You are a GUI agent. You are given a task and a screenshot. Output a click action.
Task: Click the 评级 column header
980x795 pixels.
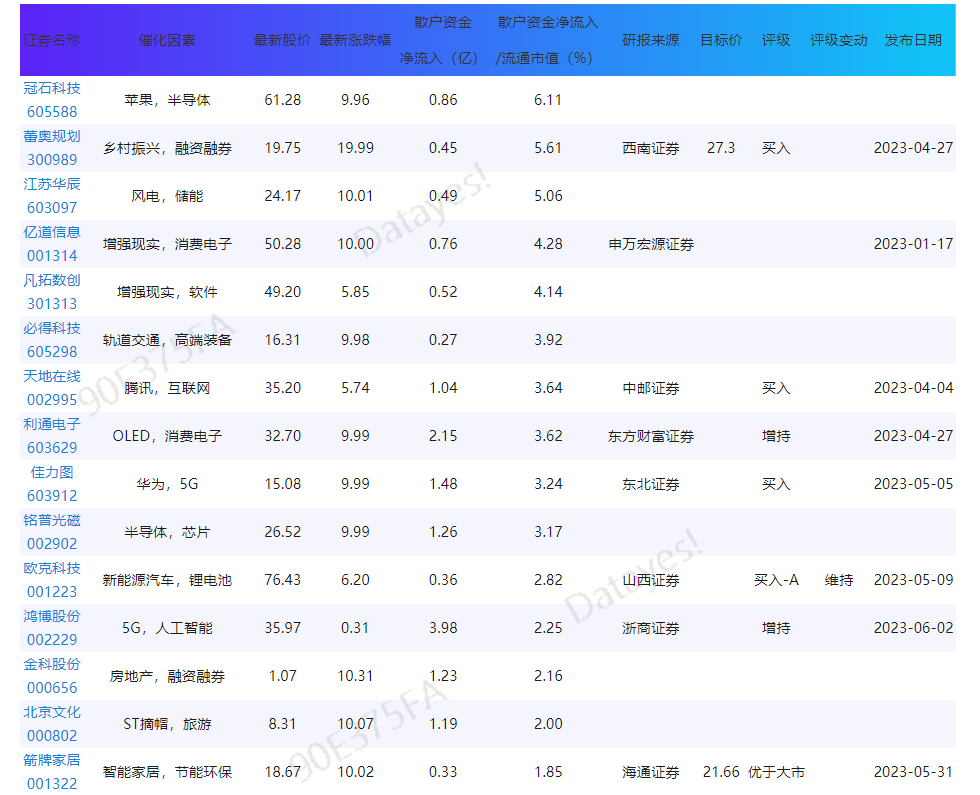coord(776,41)
